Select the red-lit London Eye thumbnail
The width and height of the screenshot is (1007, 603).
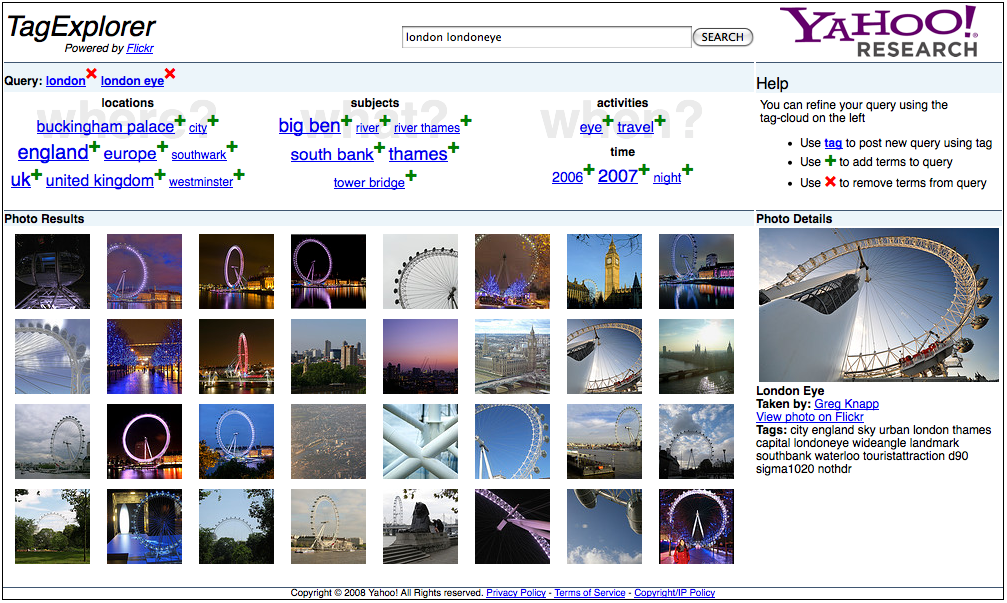click(236, 356)
